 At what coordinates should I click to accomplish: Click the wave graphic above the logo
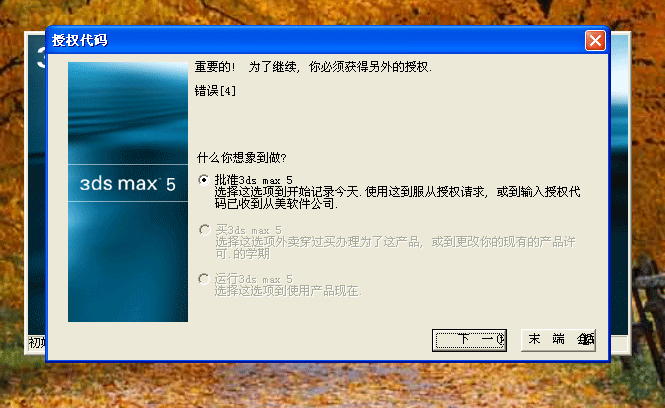coord(128,113)
